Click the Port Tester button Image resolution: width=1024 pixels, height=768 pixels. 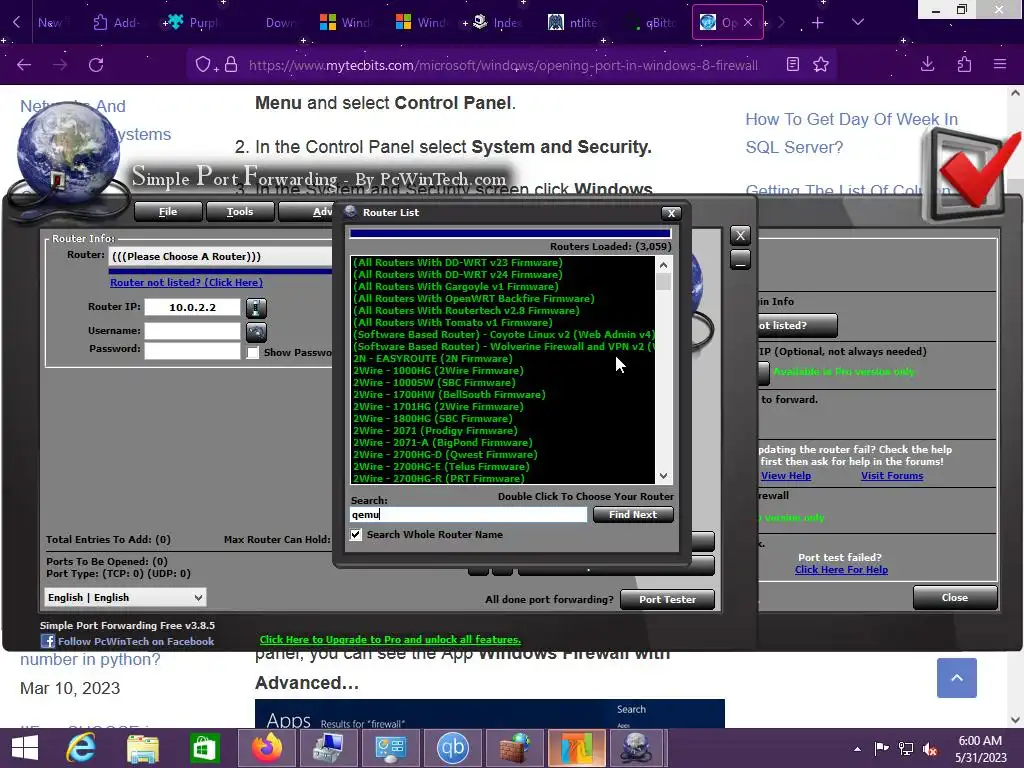pyautogui.click(x=667, y=600)
